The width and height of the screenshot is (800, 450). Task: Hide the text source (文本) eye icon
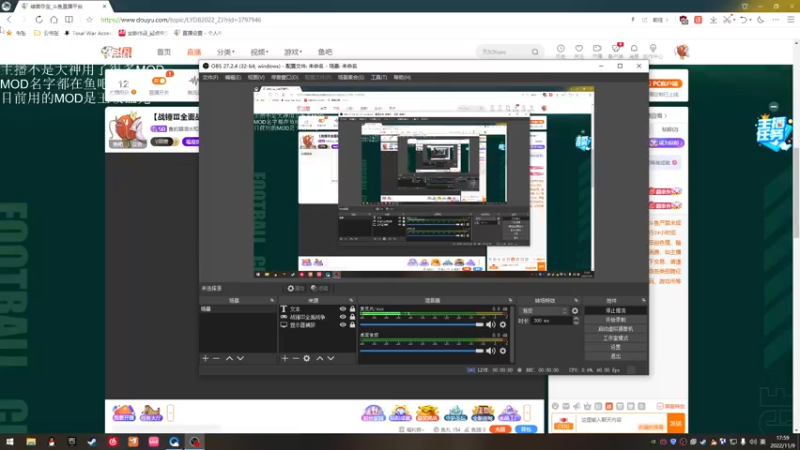pyautogui.click(x=343, y=309)
